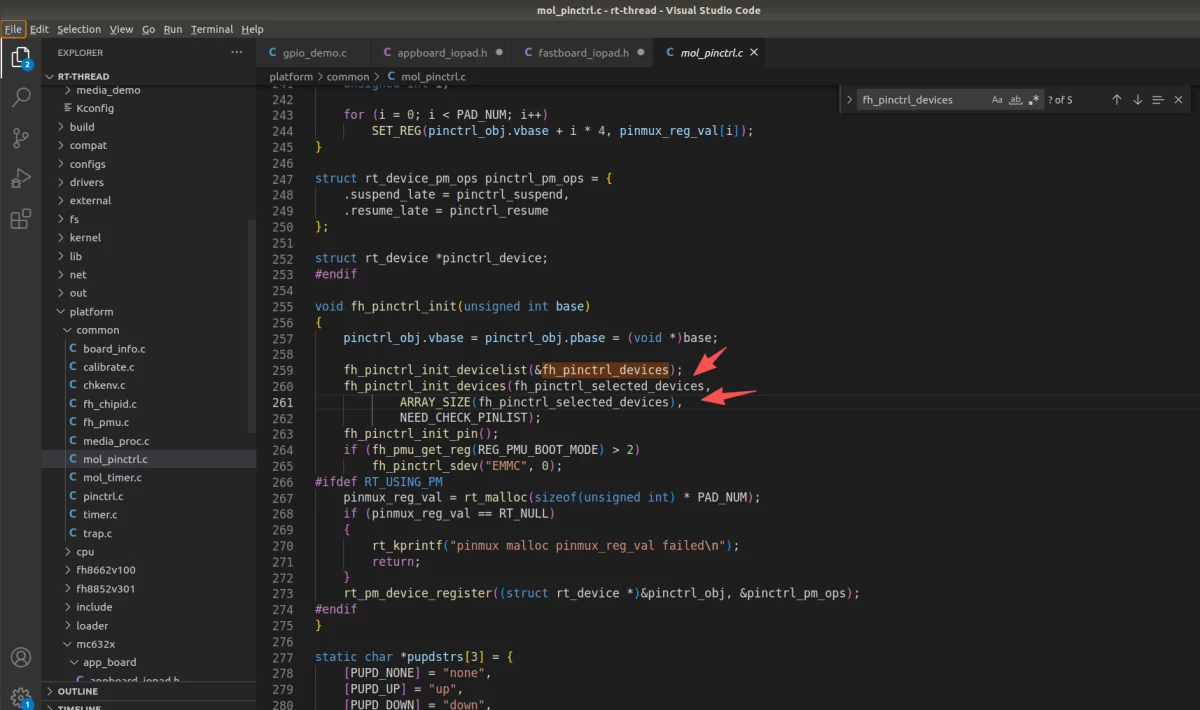This screenshot has width=1200, height=710.
Task: Open the File menu
Action: pyautogui.click(x=13, y=29)
